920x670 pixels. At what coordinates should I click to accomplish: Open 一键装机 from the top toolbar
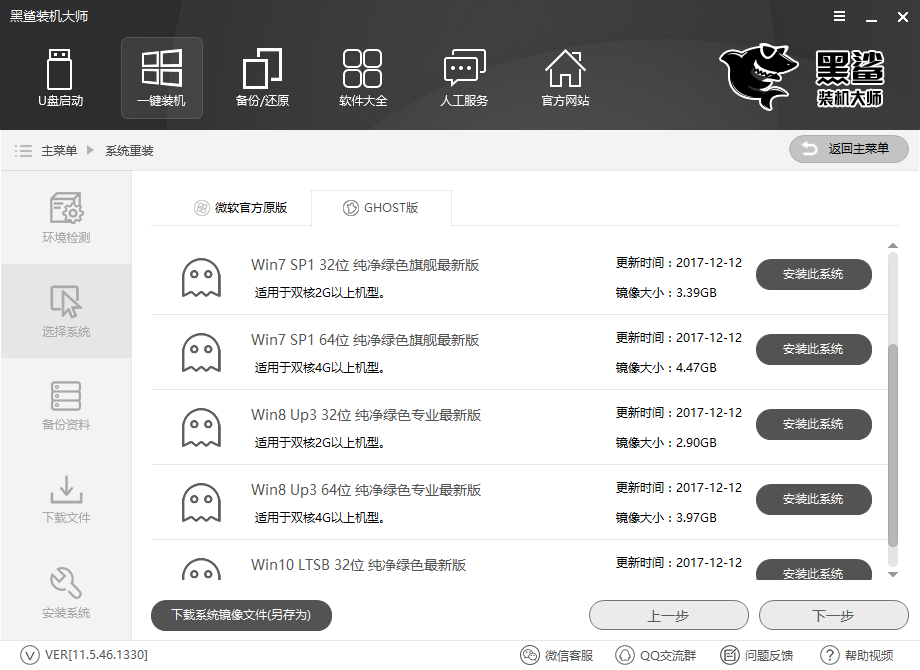pos(161,78)
